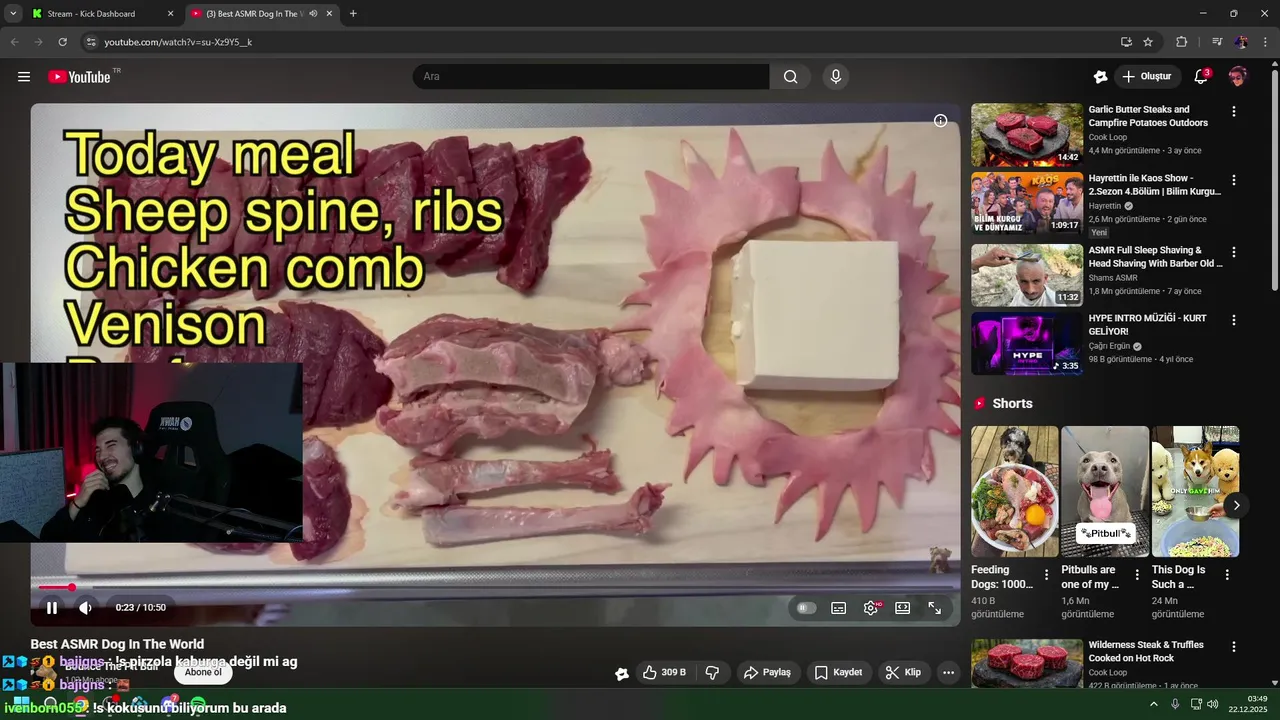Close the YouTube browser tab
The image size is (1280, 720).
(x=329, y=14)
